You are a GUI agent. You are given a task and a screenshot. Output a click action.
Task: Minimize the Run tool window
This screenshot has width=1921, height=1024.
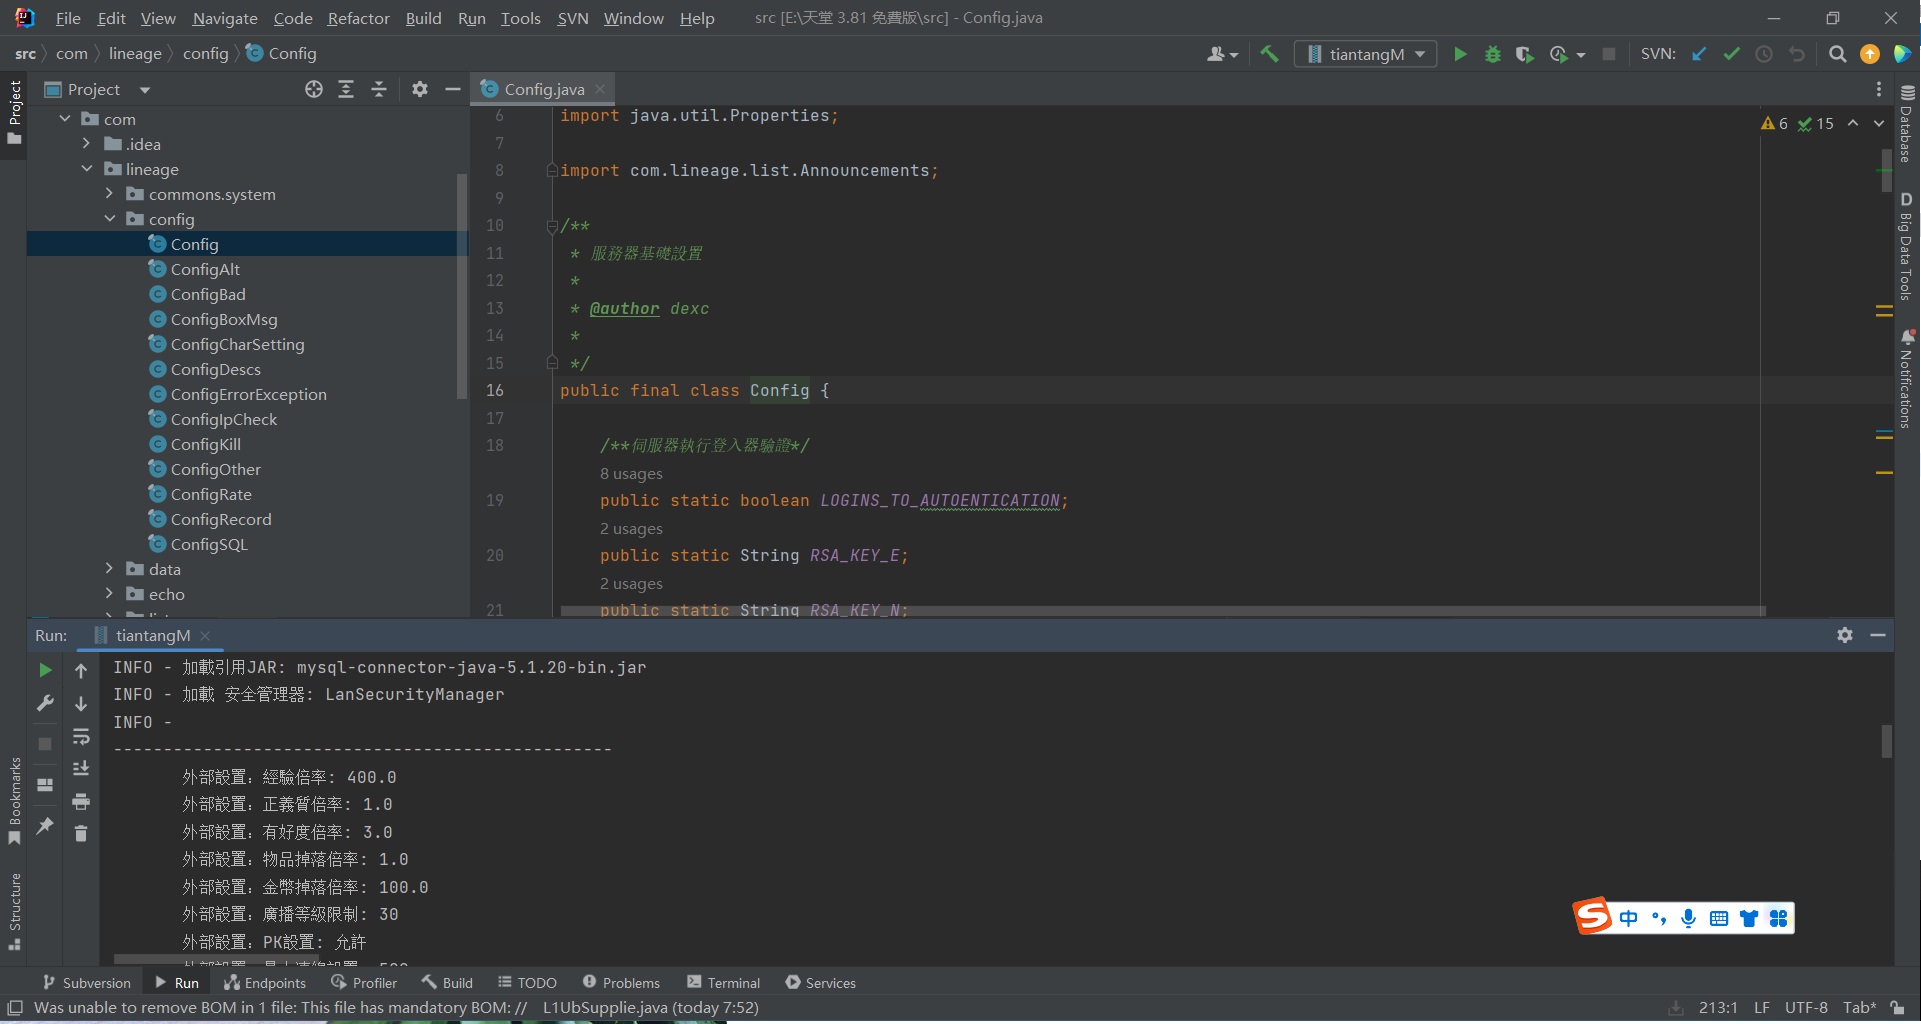(x=1878, y=635)
